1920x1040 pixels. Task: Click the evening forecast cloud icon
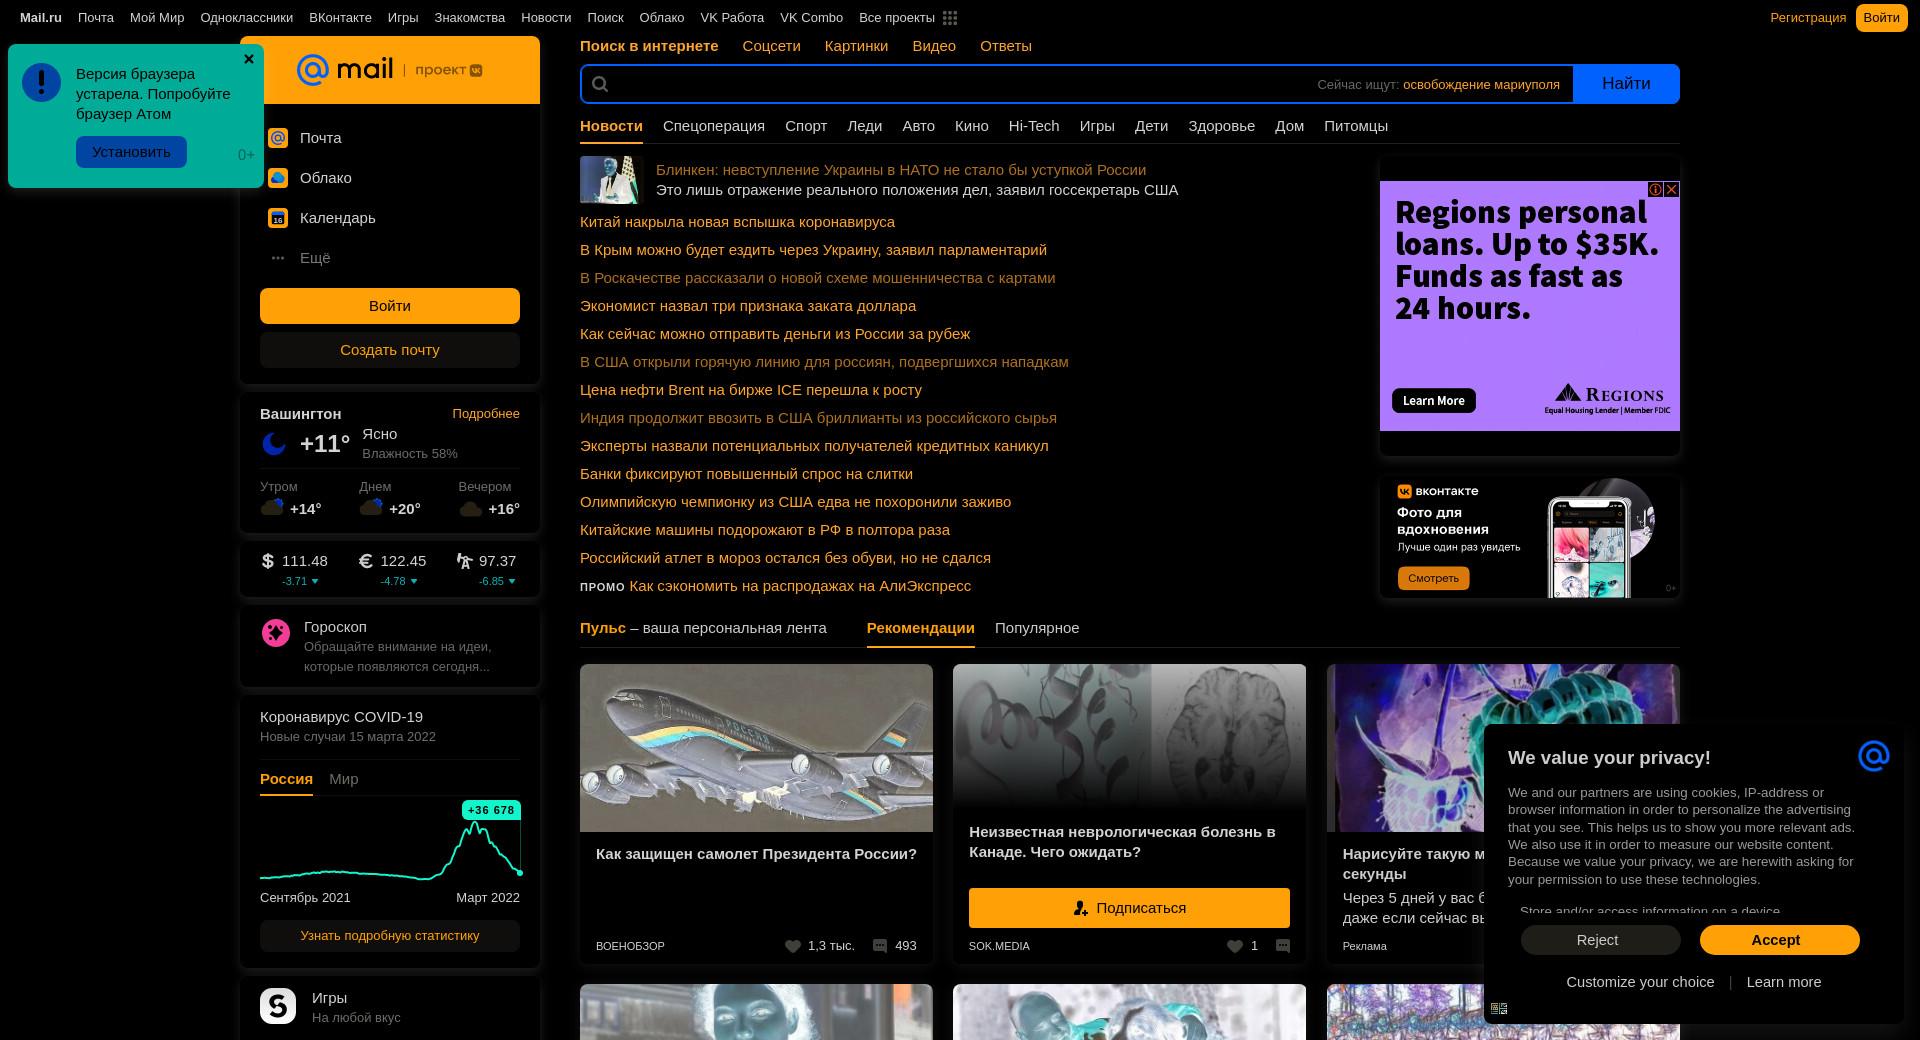470,509
